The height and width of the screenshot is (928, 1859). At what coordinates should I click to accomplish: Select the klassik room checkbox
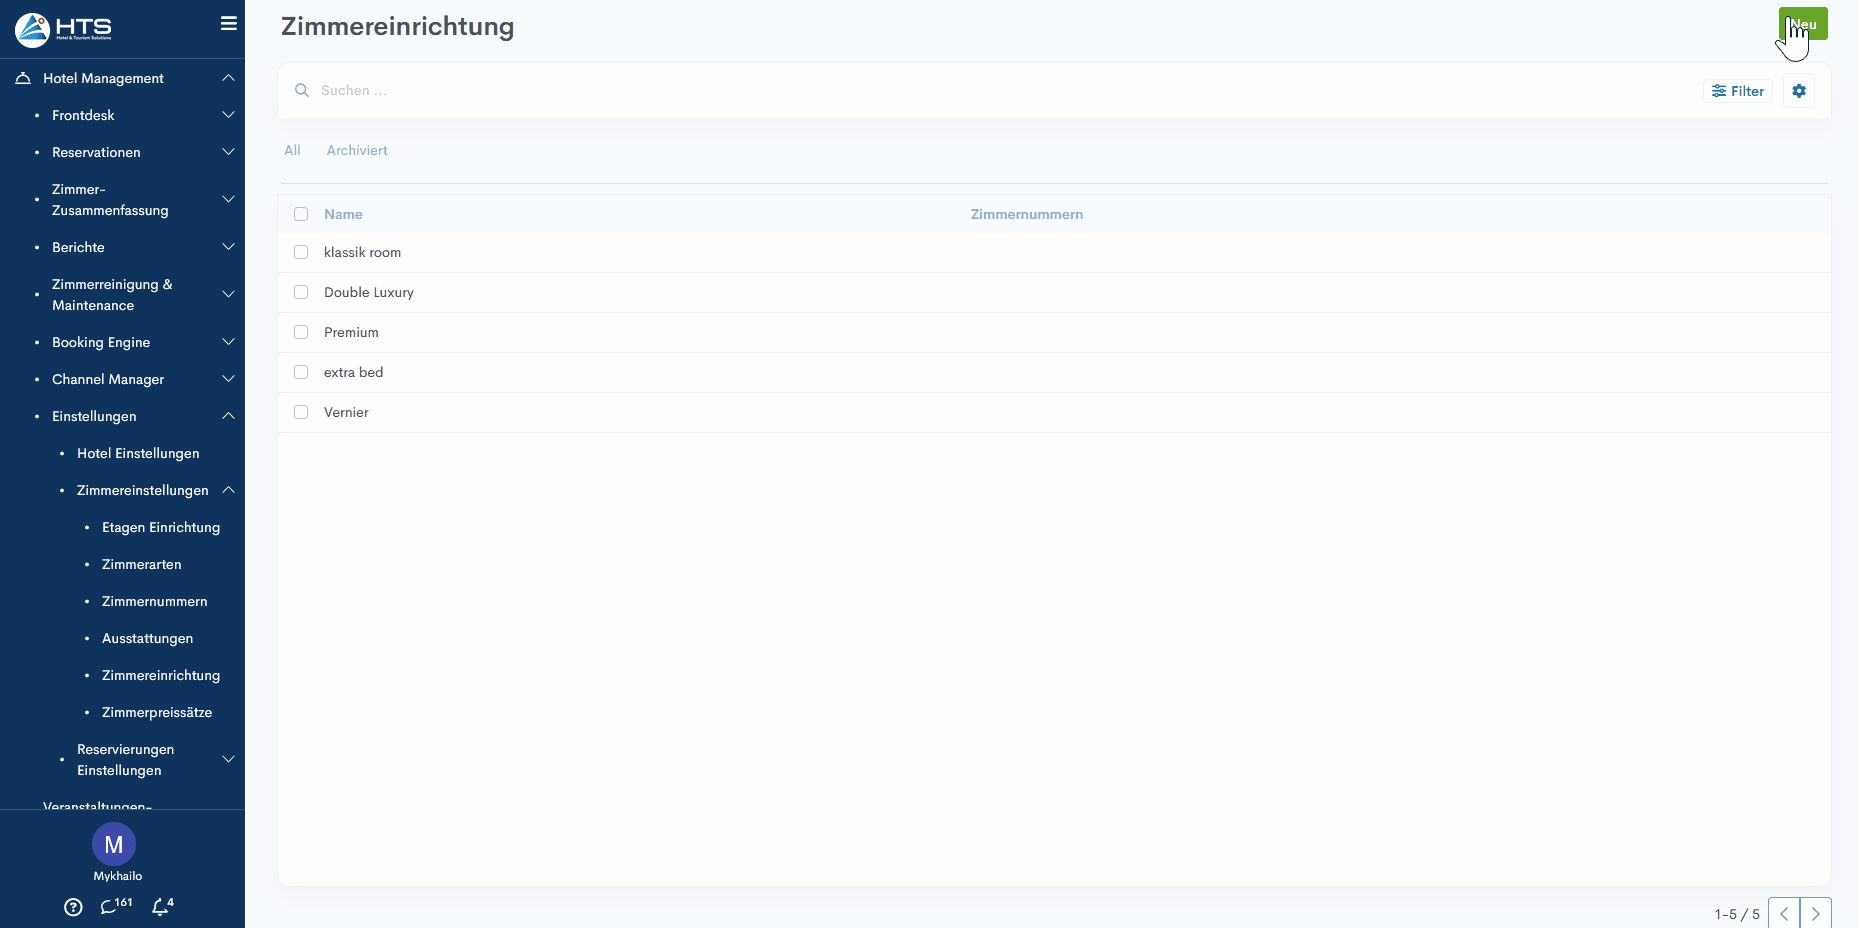click(301, 252)
